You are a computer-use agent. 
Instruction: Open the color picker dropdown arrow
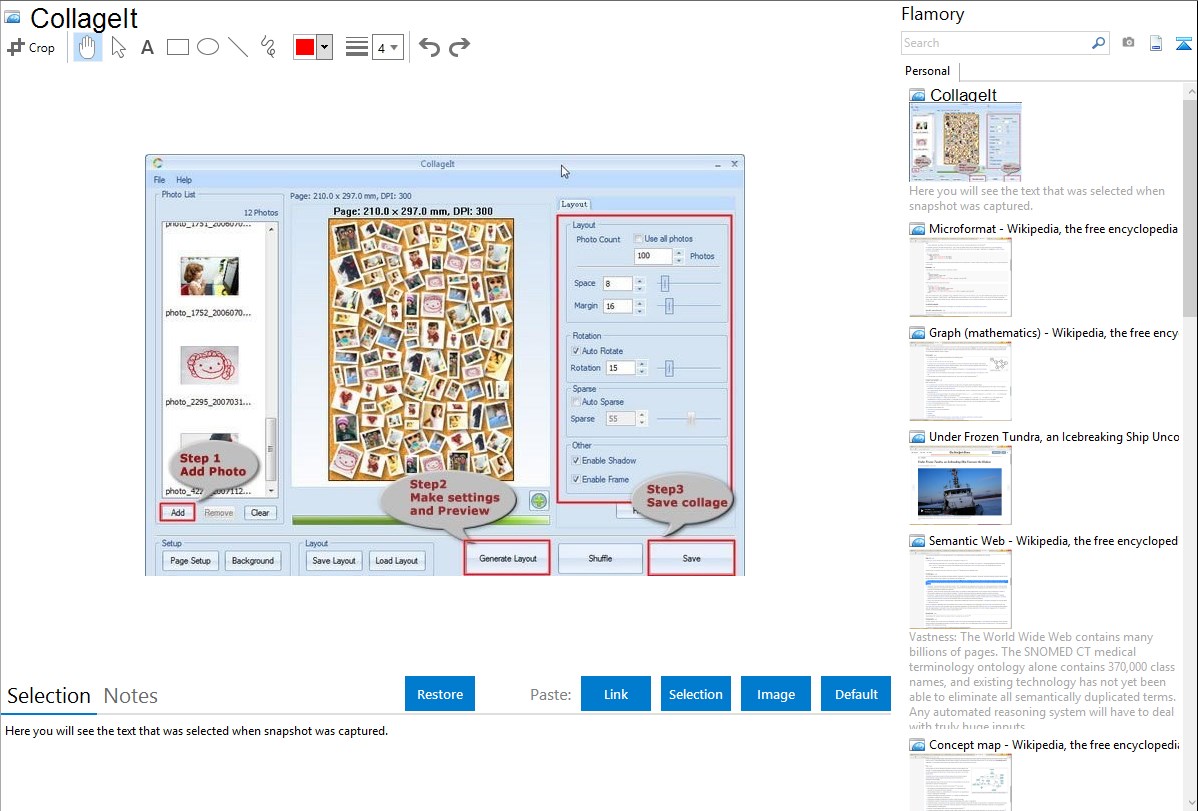click(x=324, y=47)
